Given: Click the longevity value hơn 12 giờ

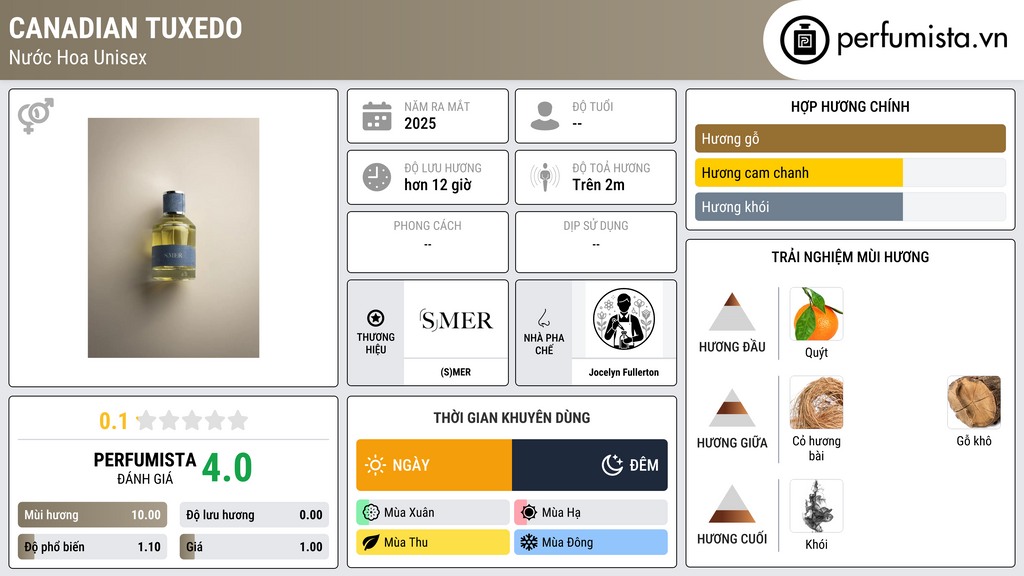Looking at the screenshot, I should click(x=438, y=185).
